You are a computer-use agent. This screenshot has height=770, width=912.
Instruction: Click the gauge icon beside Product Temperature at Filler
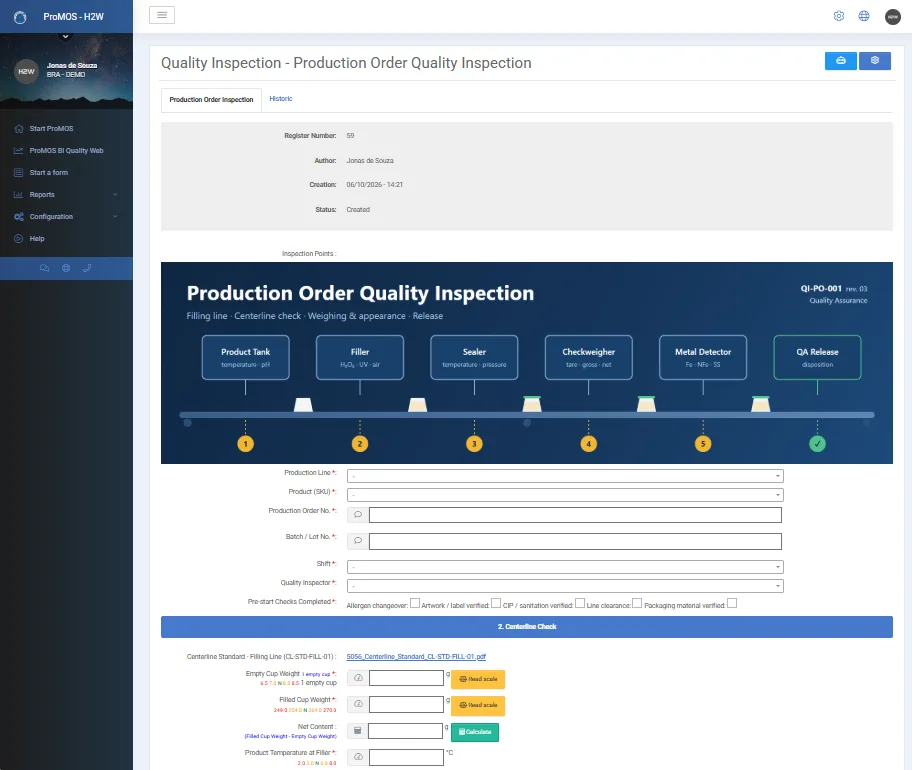(358, 757)
